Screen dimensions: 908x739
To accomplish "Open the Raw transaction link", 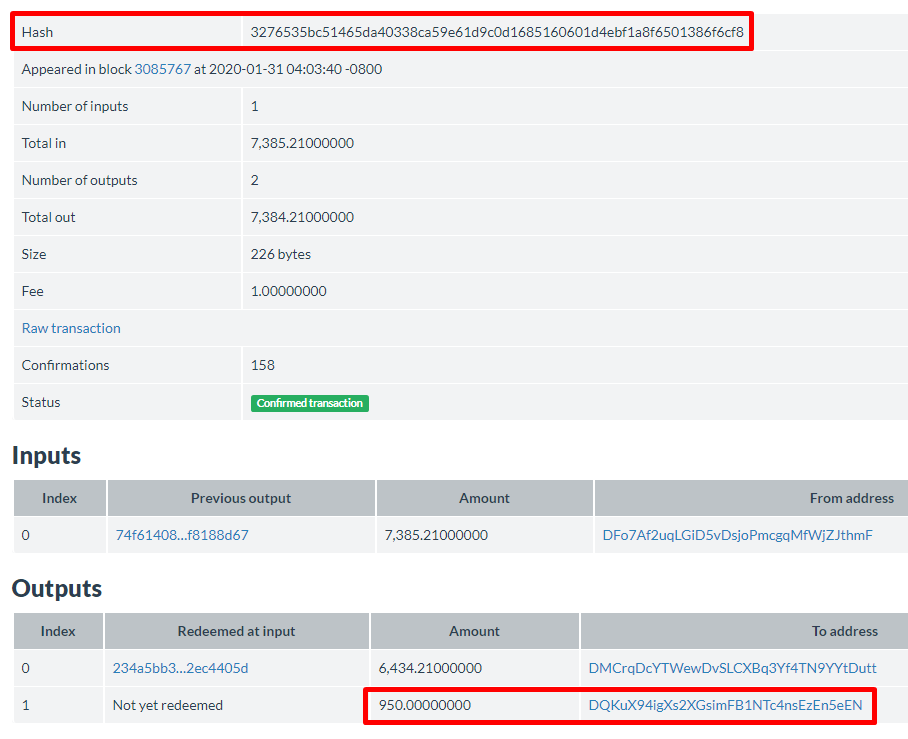I will (x=71, y=328).
